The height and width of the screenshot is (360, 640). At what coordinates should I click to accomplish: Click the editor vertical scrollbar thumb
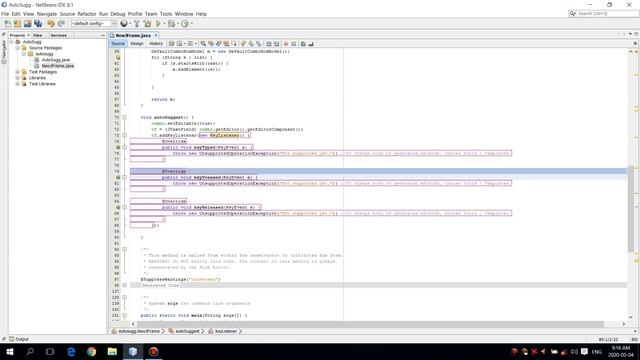tap(631, 208)
